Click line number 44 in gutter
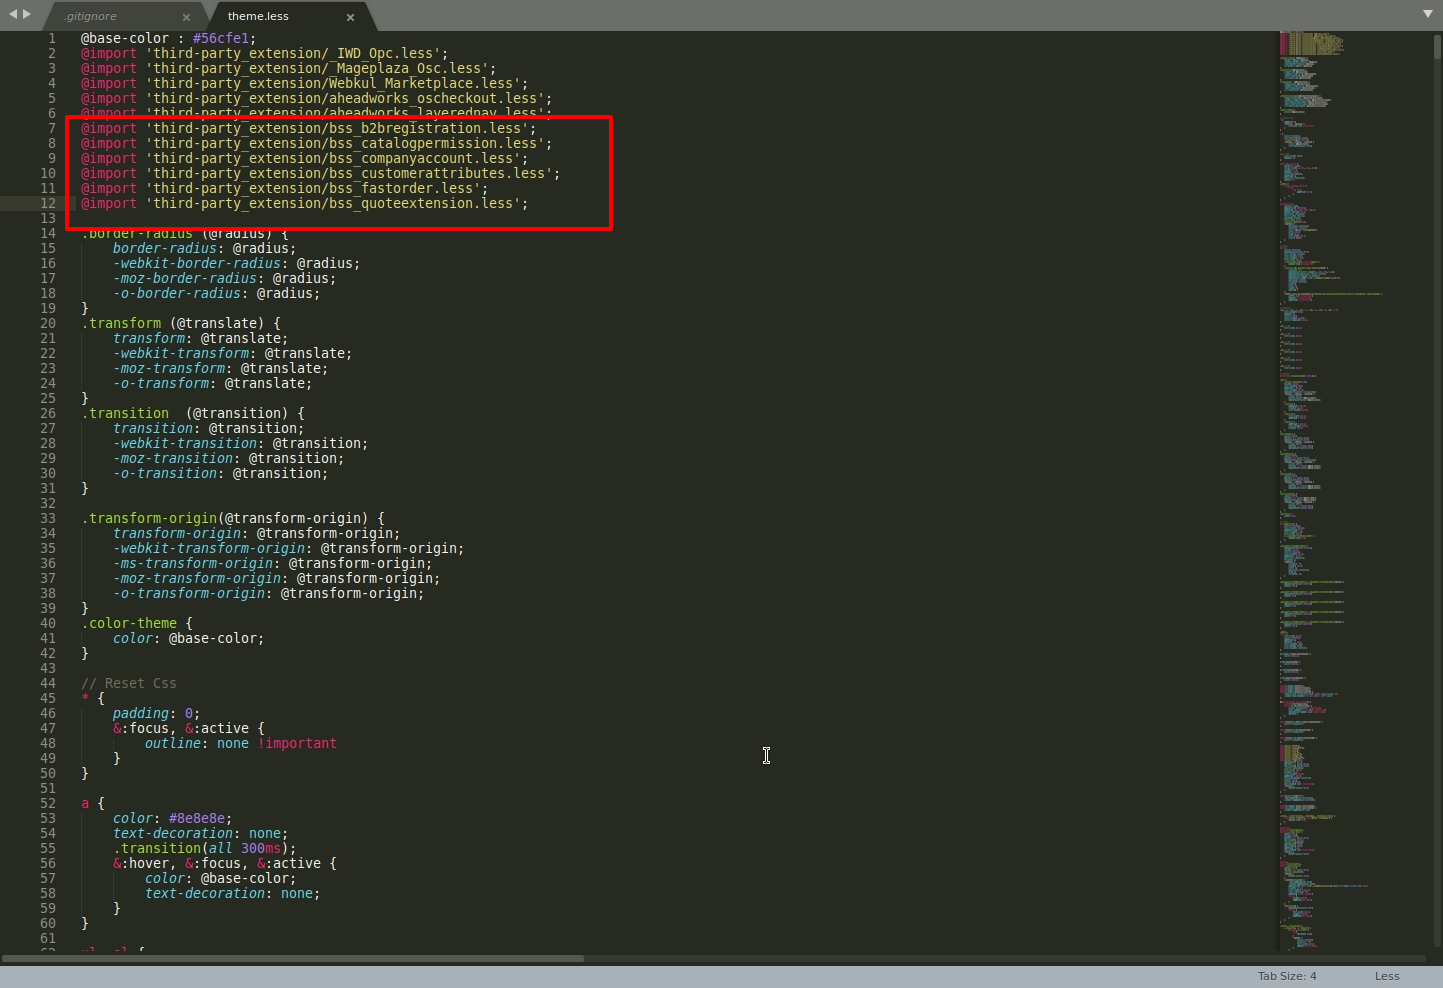Screen dimensions: 1443x988 (x=48, y=683)
